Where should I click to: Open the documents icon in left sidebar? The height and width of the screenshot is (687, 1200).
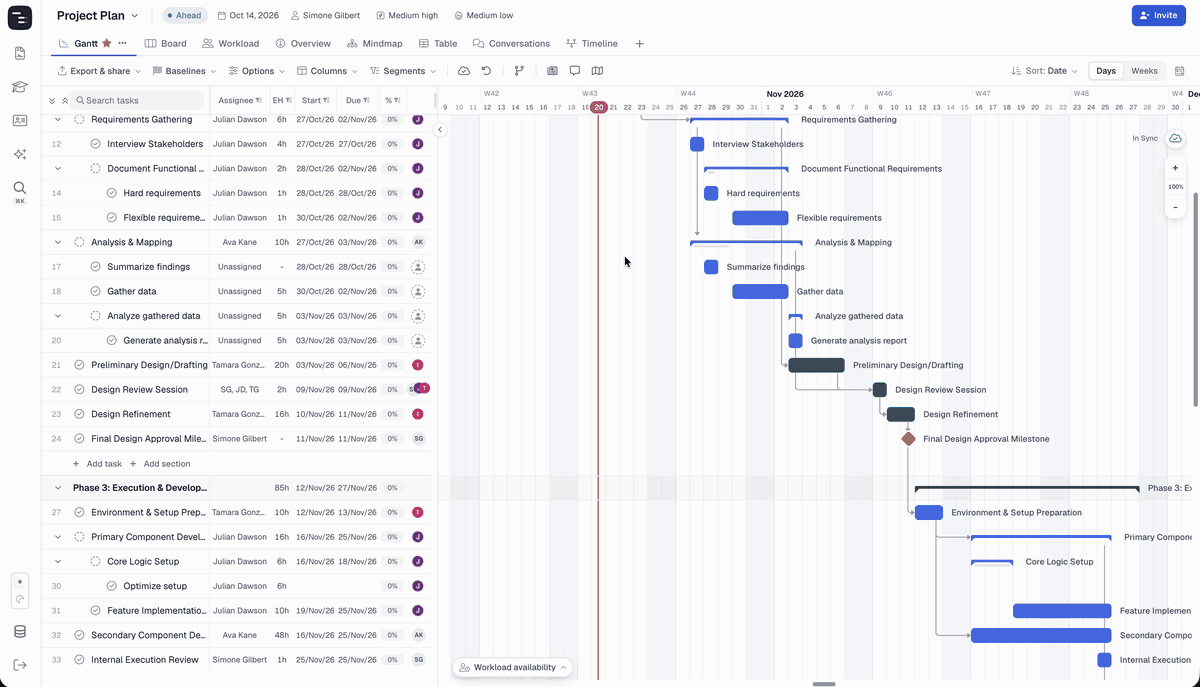pos(20,53)
